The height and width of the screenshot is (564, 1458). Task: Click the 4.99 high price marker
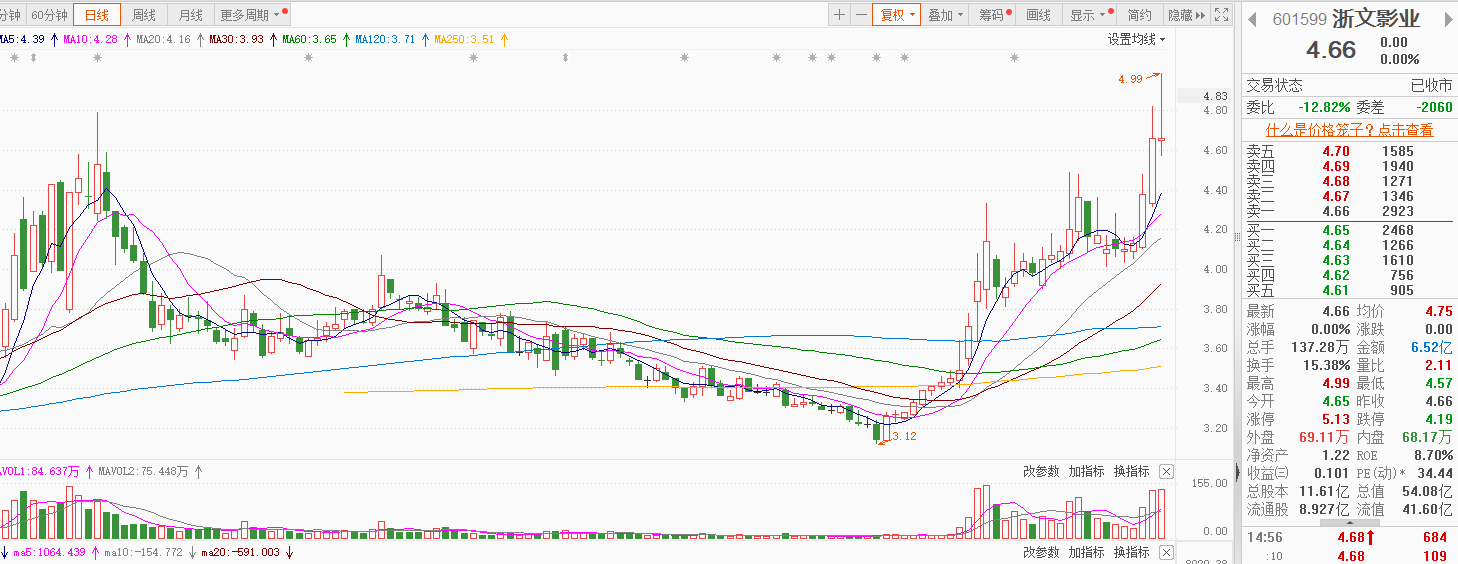(x=1130, y=79)
